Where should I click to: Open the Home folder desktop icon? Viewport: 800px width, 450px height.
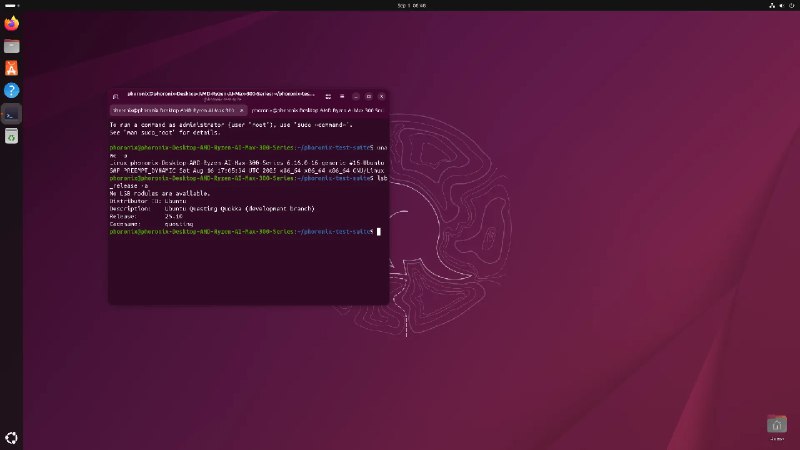tap(776, 426)
